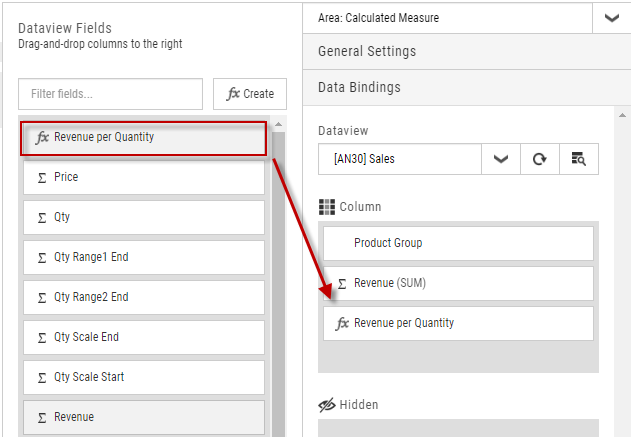Focus the Filter fields input
Image resolution: width=631 pixels, height=437 pixels.
(x=110, y=94)
